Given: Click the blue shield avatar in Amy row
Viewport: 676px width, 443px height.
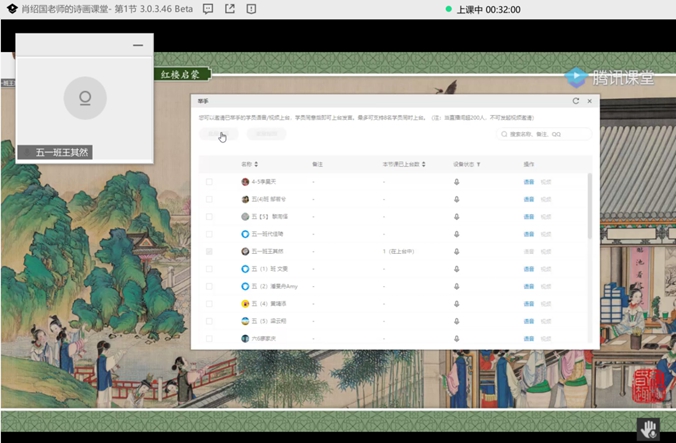Looking at the screenshot, I should (x=245, y=286).
